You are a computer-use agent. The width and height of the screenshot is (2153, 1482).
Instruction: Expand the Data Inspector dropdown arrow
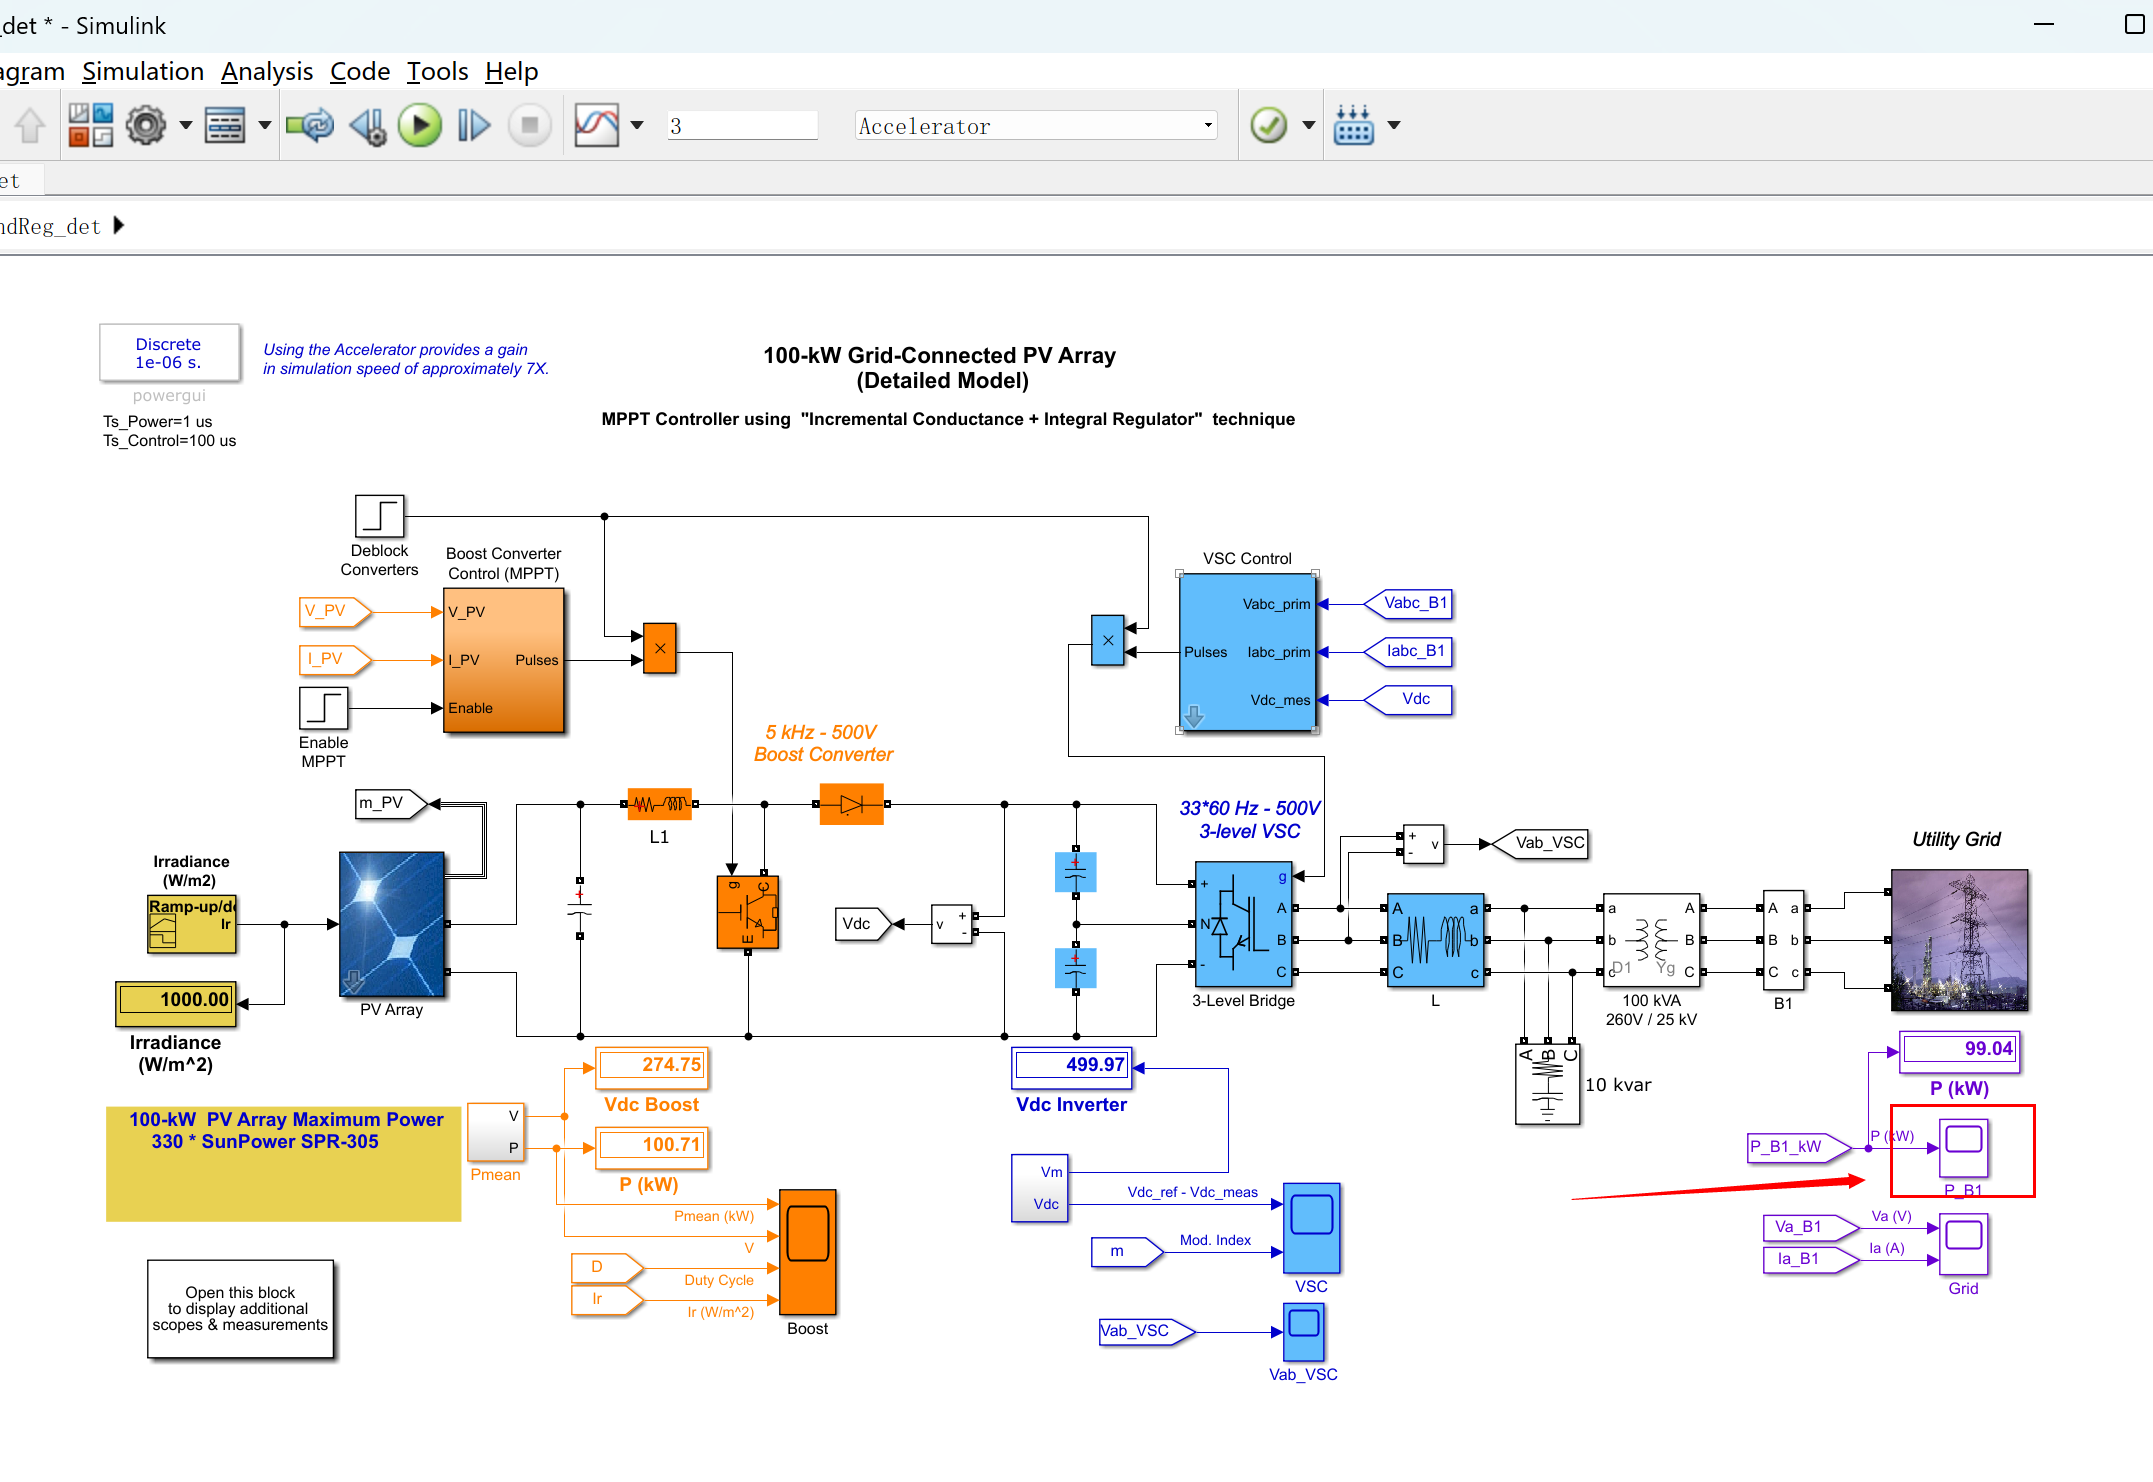pyautogui.click(x=637, y=126)
